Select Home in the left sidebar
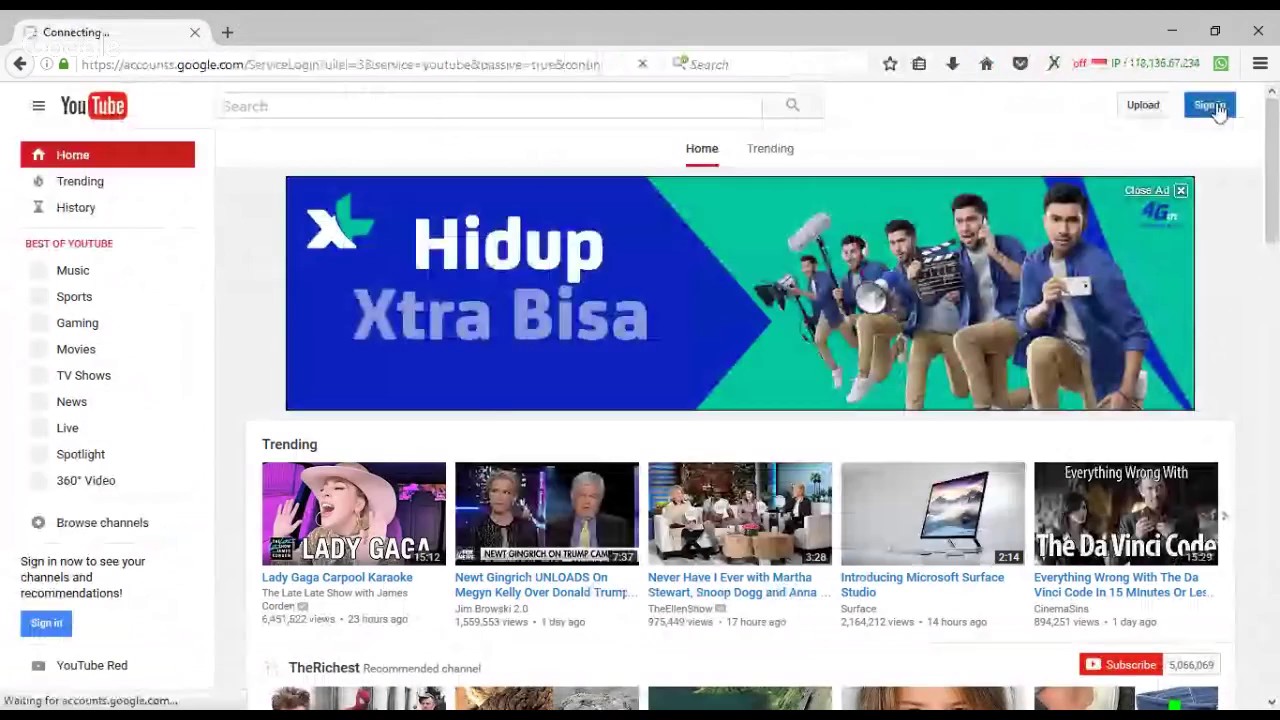The height and width of the screenshot is (720, 1280). [x=108, y=155]
